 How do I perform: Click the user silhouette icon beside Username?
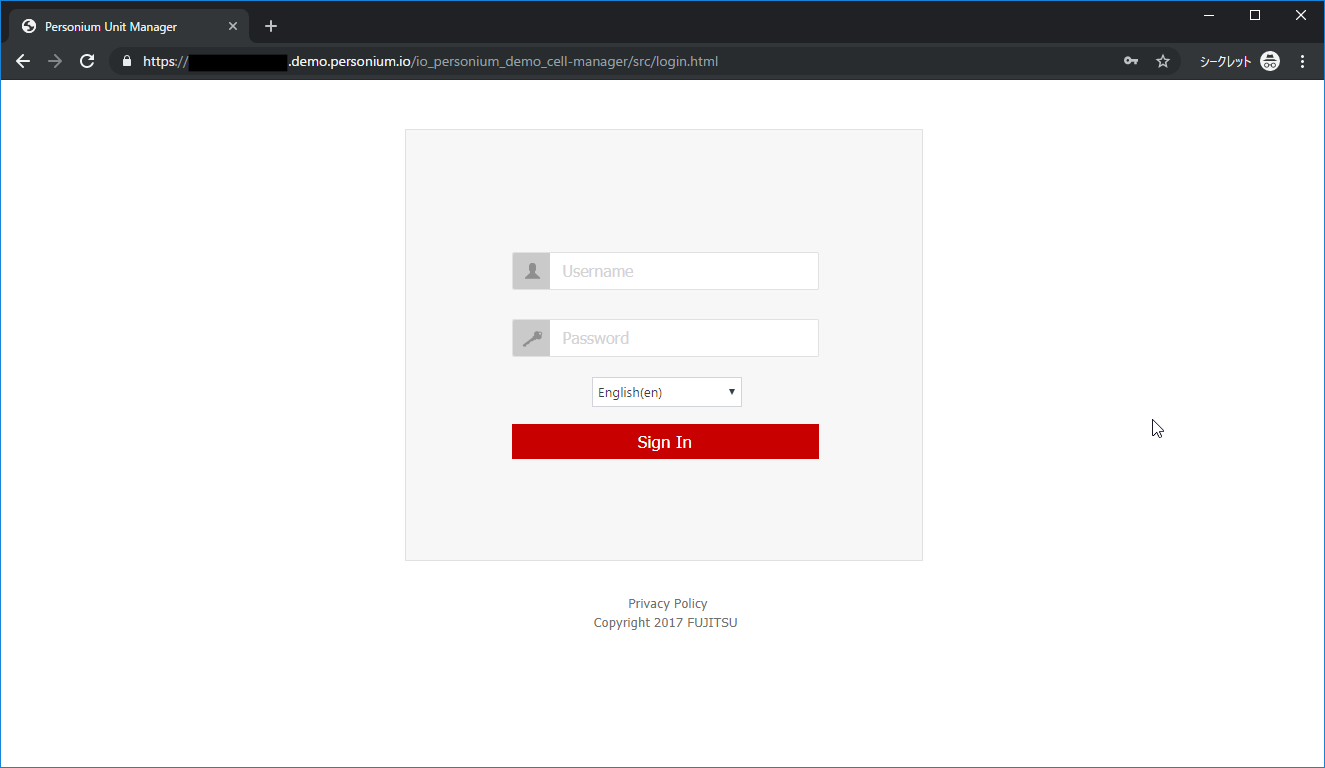point(531,271)
